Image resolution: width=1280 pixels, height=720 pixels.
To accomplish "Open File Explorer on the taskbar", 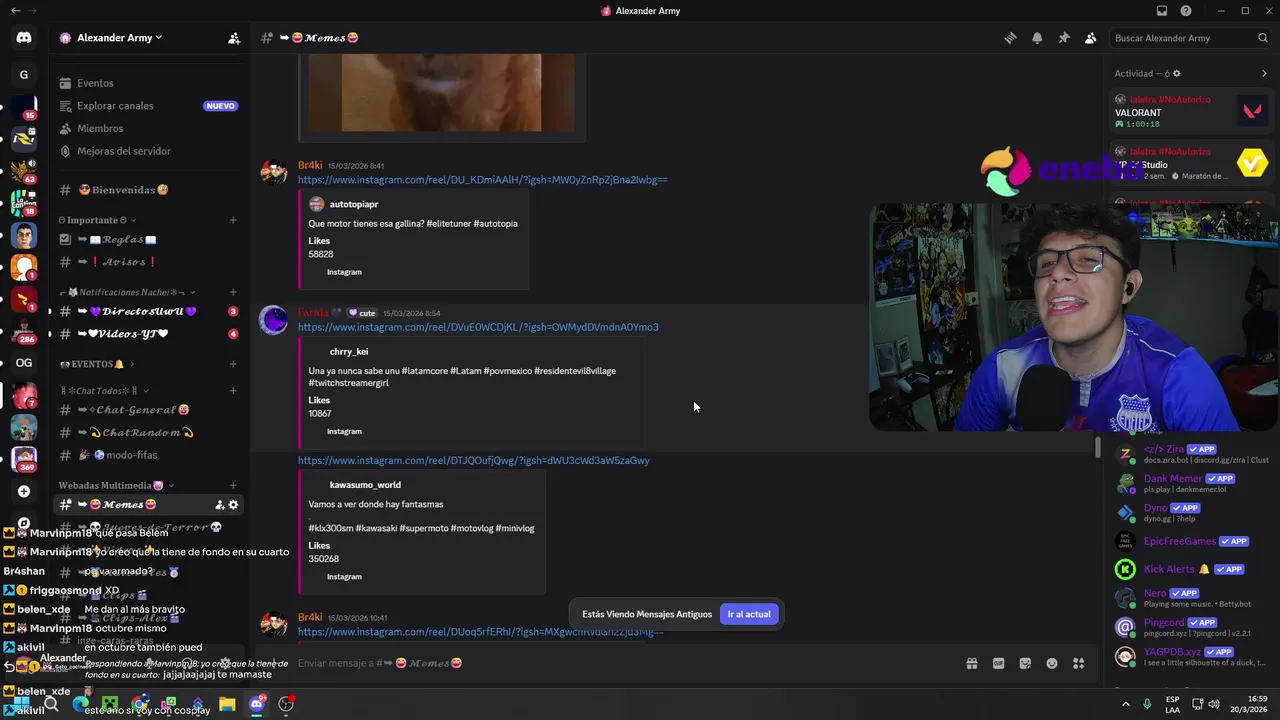I will coord(227,704).
